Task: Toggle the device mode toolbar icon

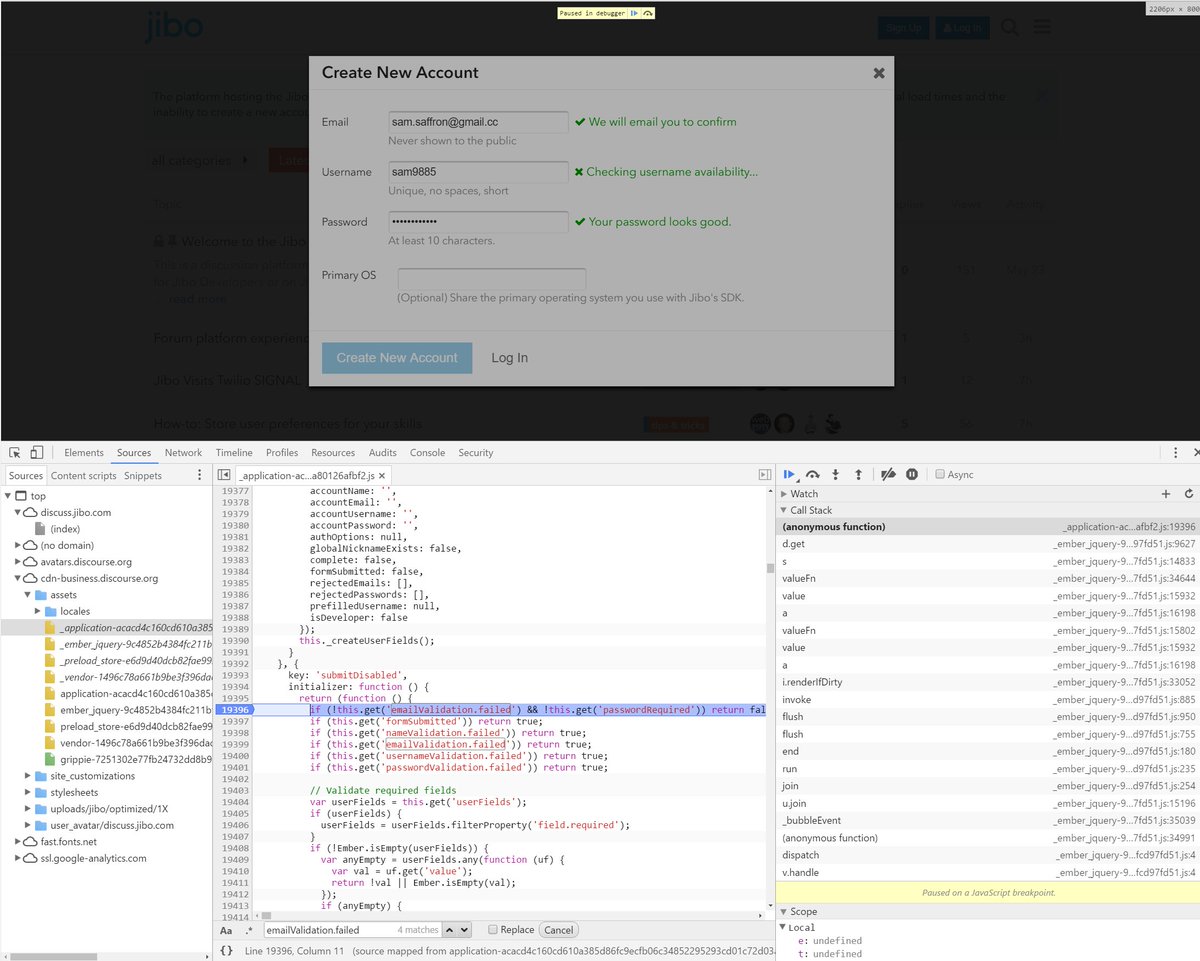Action: point(36,453)
